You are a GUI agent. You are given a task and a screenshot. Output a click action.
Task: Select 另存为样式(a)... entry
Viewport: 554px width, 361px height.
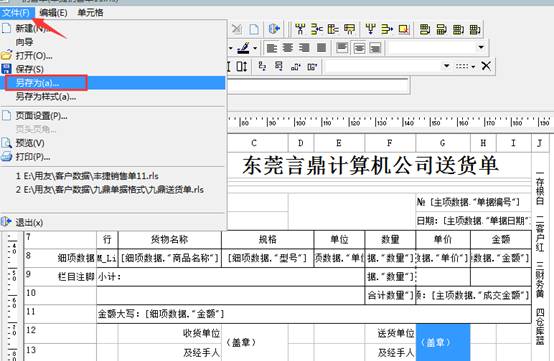pyautogui.click(x=46, y=96)
